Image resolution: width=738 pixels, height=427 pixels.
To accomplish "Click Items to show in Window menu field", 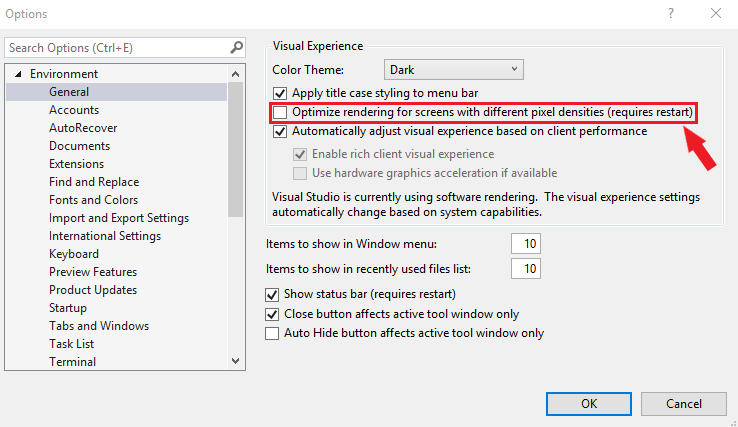I will tap(525, 244).
